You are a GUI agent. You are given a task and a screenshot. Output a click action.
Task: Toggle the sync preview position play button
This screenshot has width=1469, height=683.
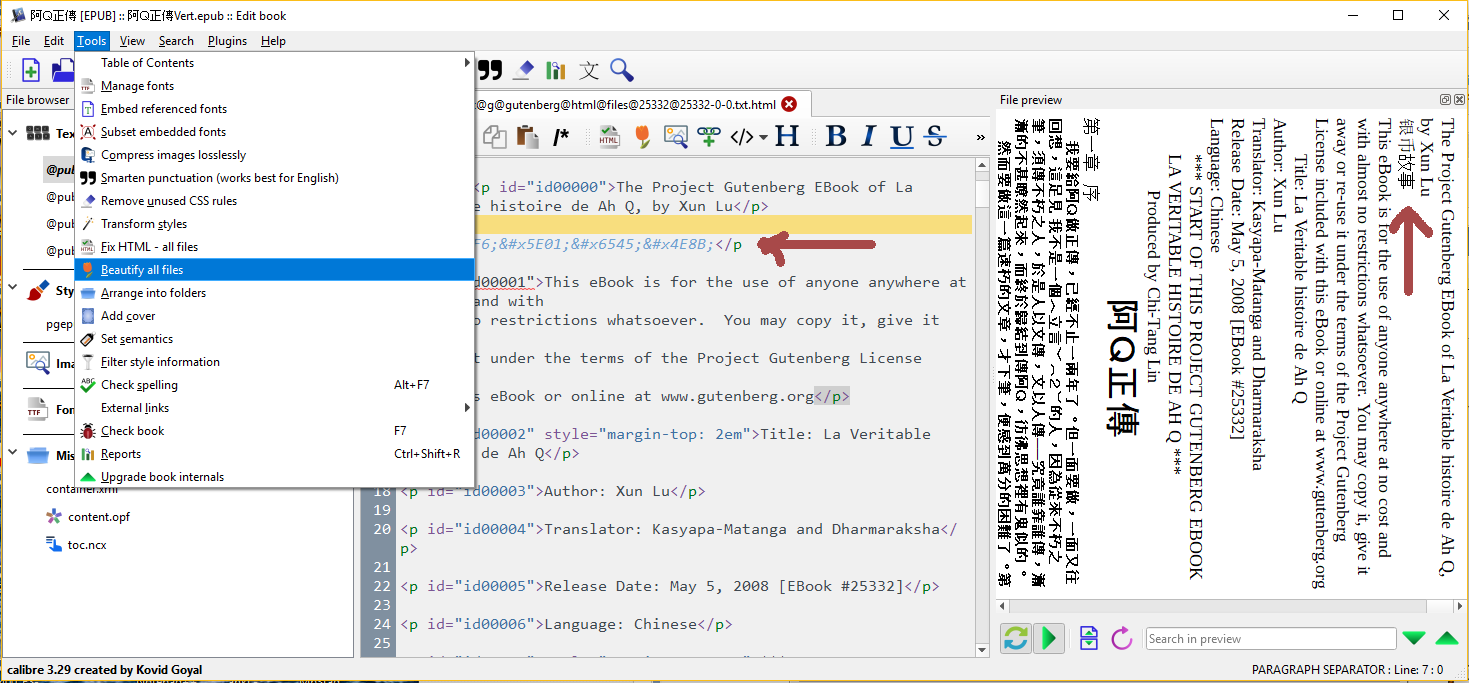1048,638
